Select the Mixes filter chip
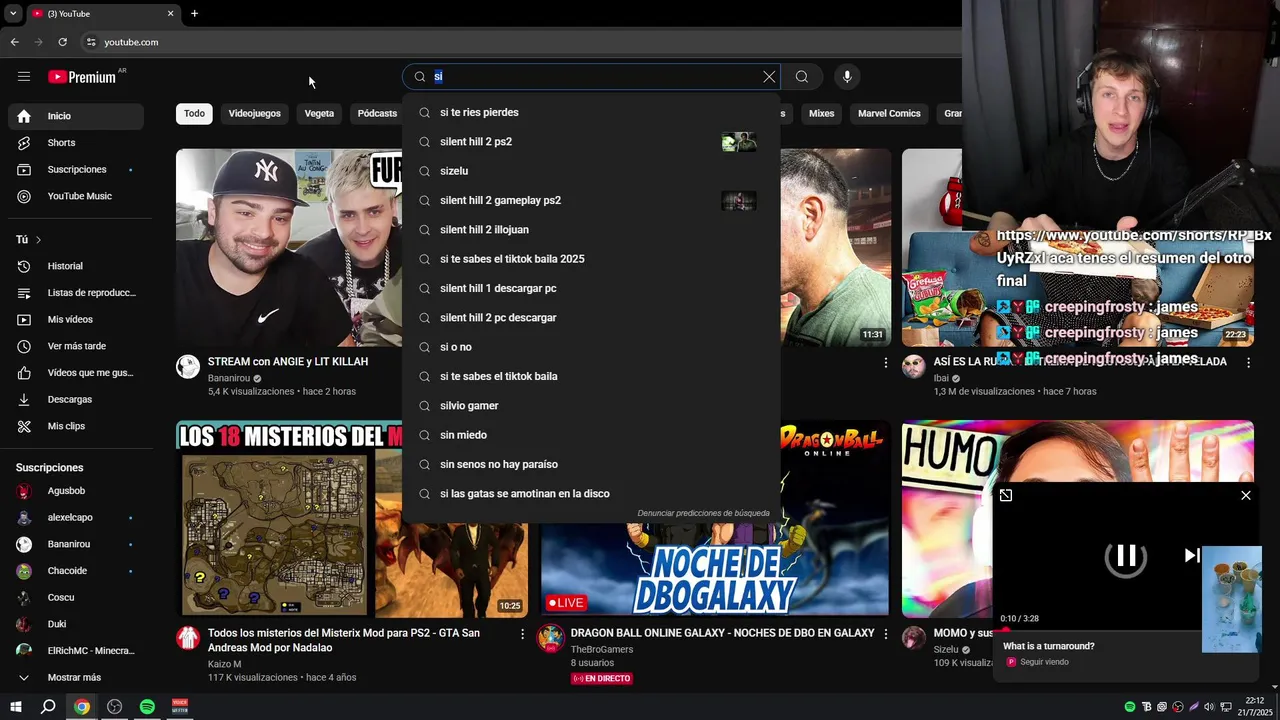 click(821, 113)
